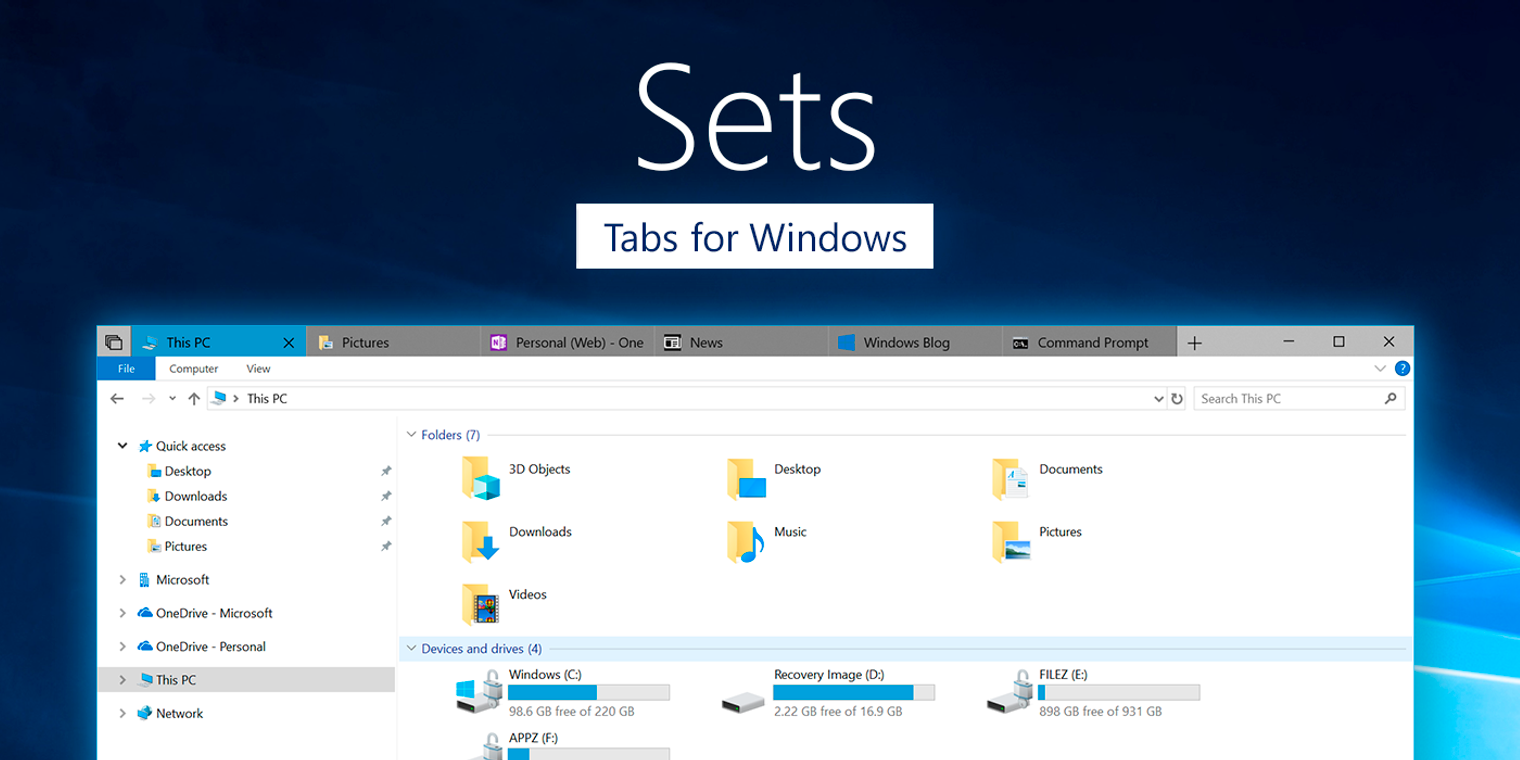1520x760 pixels.
Task: Open the View ribbon tab
Action: (258, 369)
